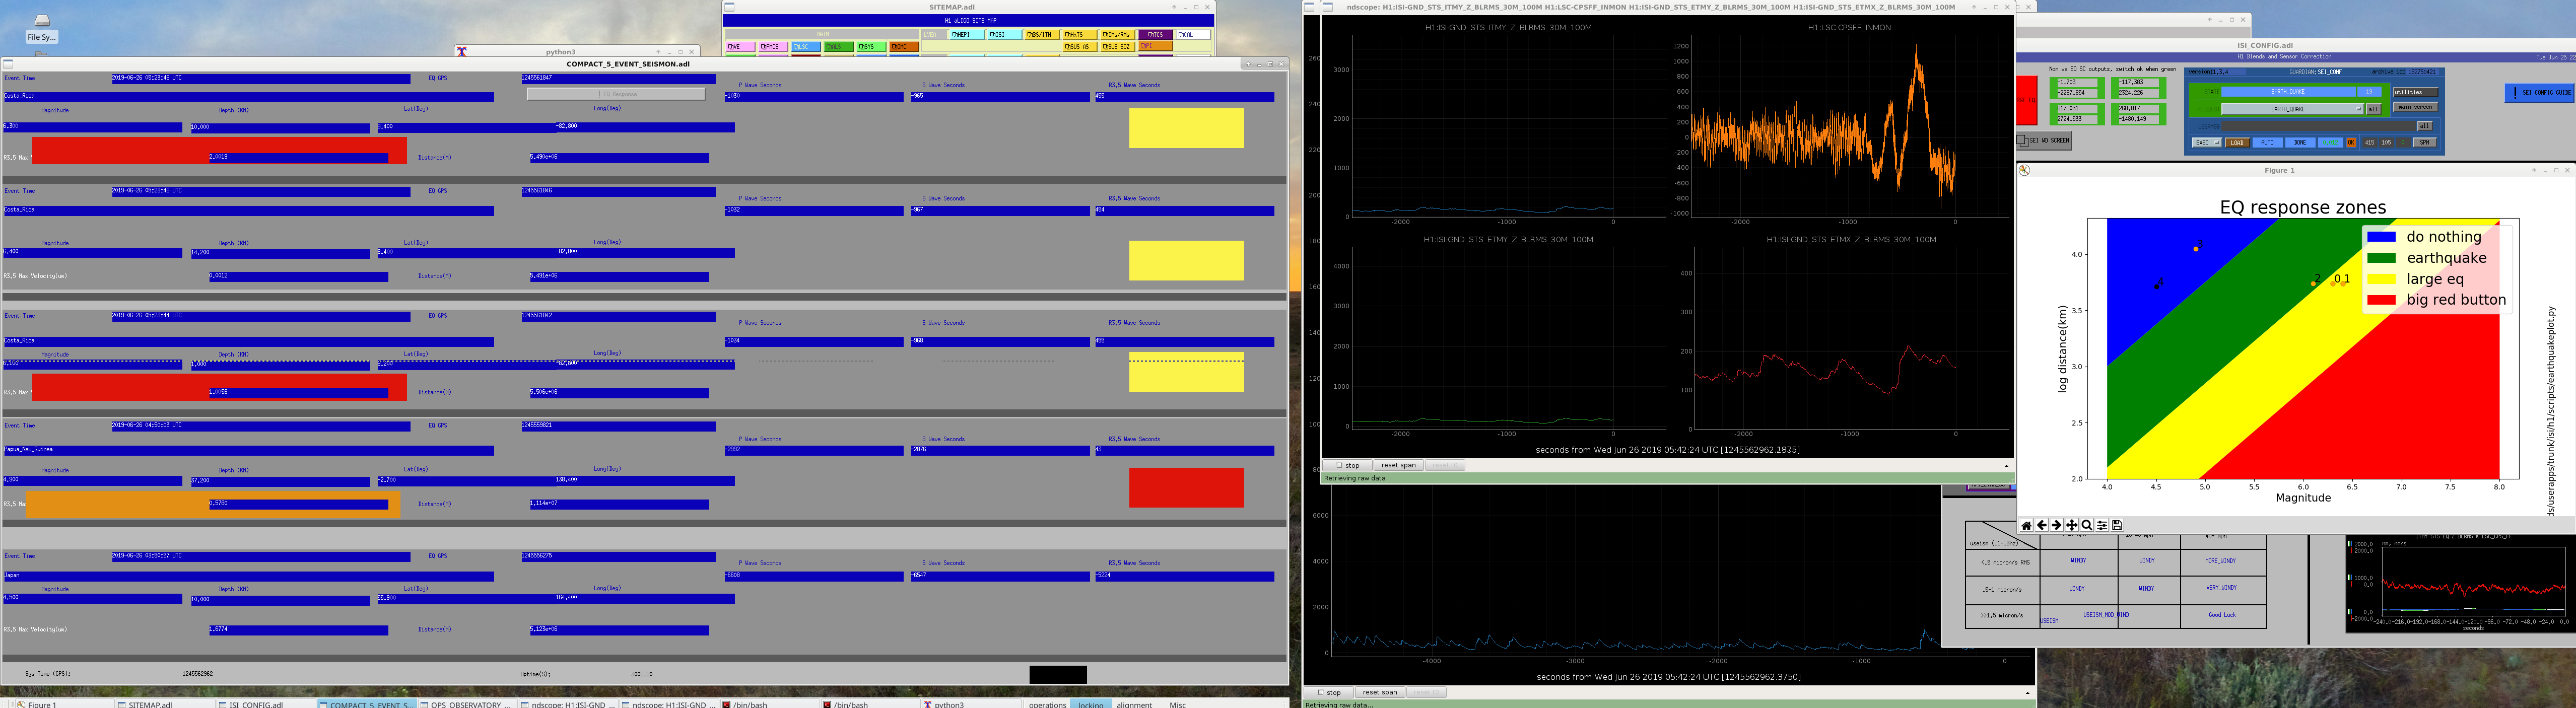Click the green 'earthquake' legend swatch

click(x=2381, y=258)
